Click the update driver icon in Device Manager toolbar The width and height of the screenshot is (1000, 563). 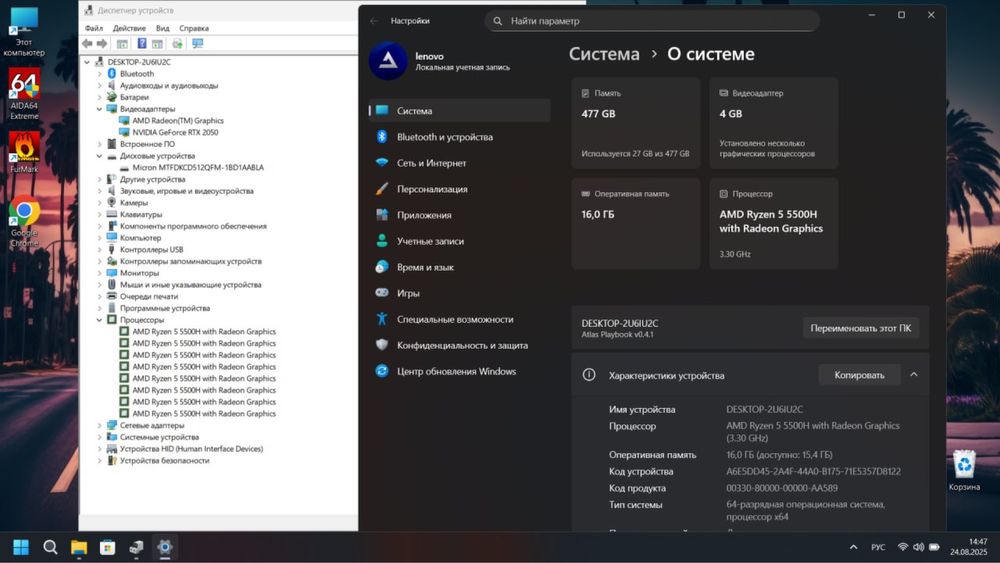click(177, 43)
